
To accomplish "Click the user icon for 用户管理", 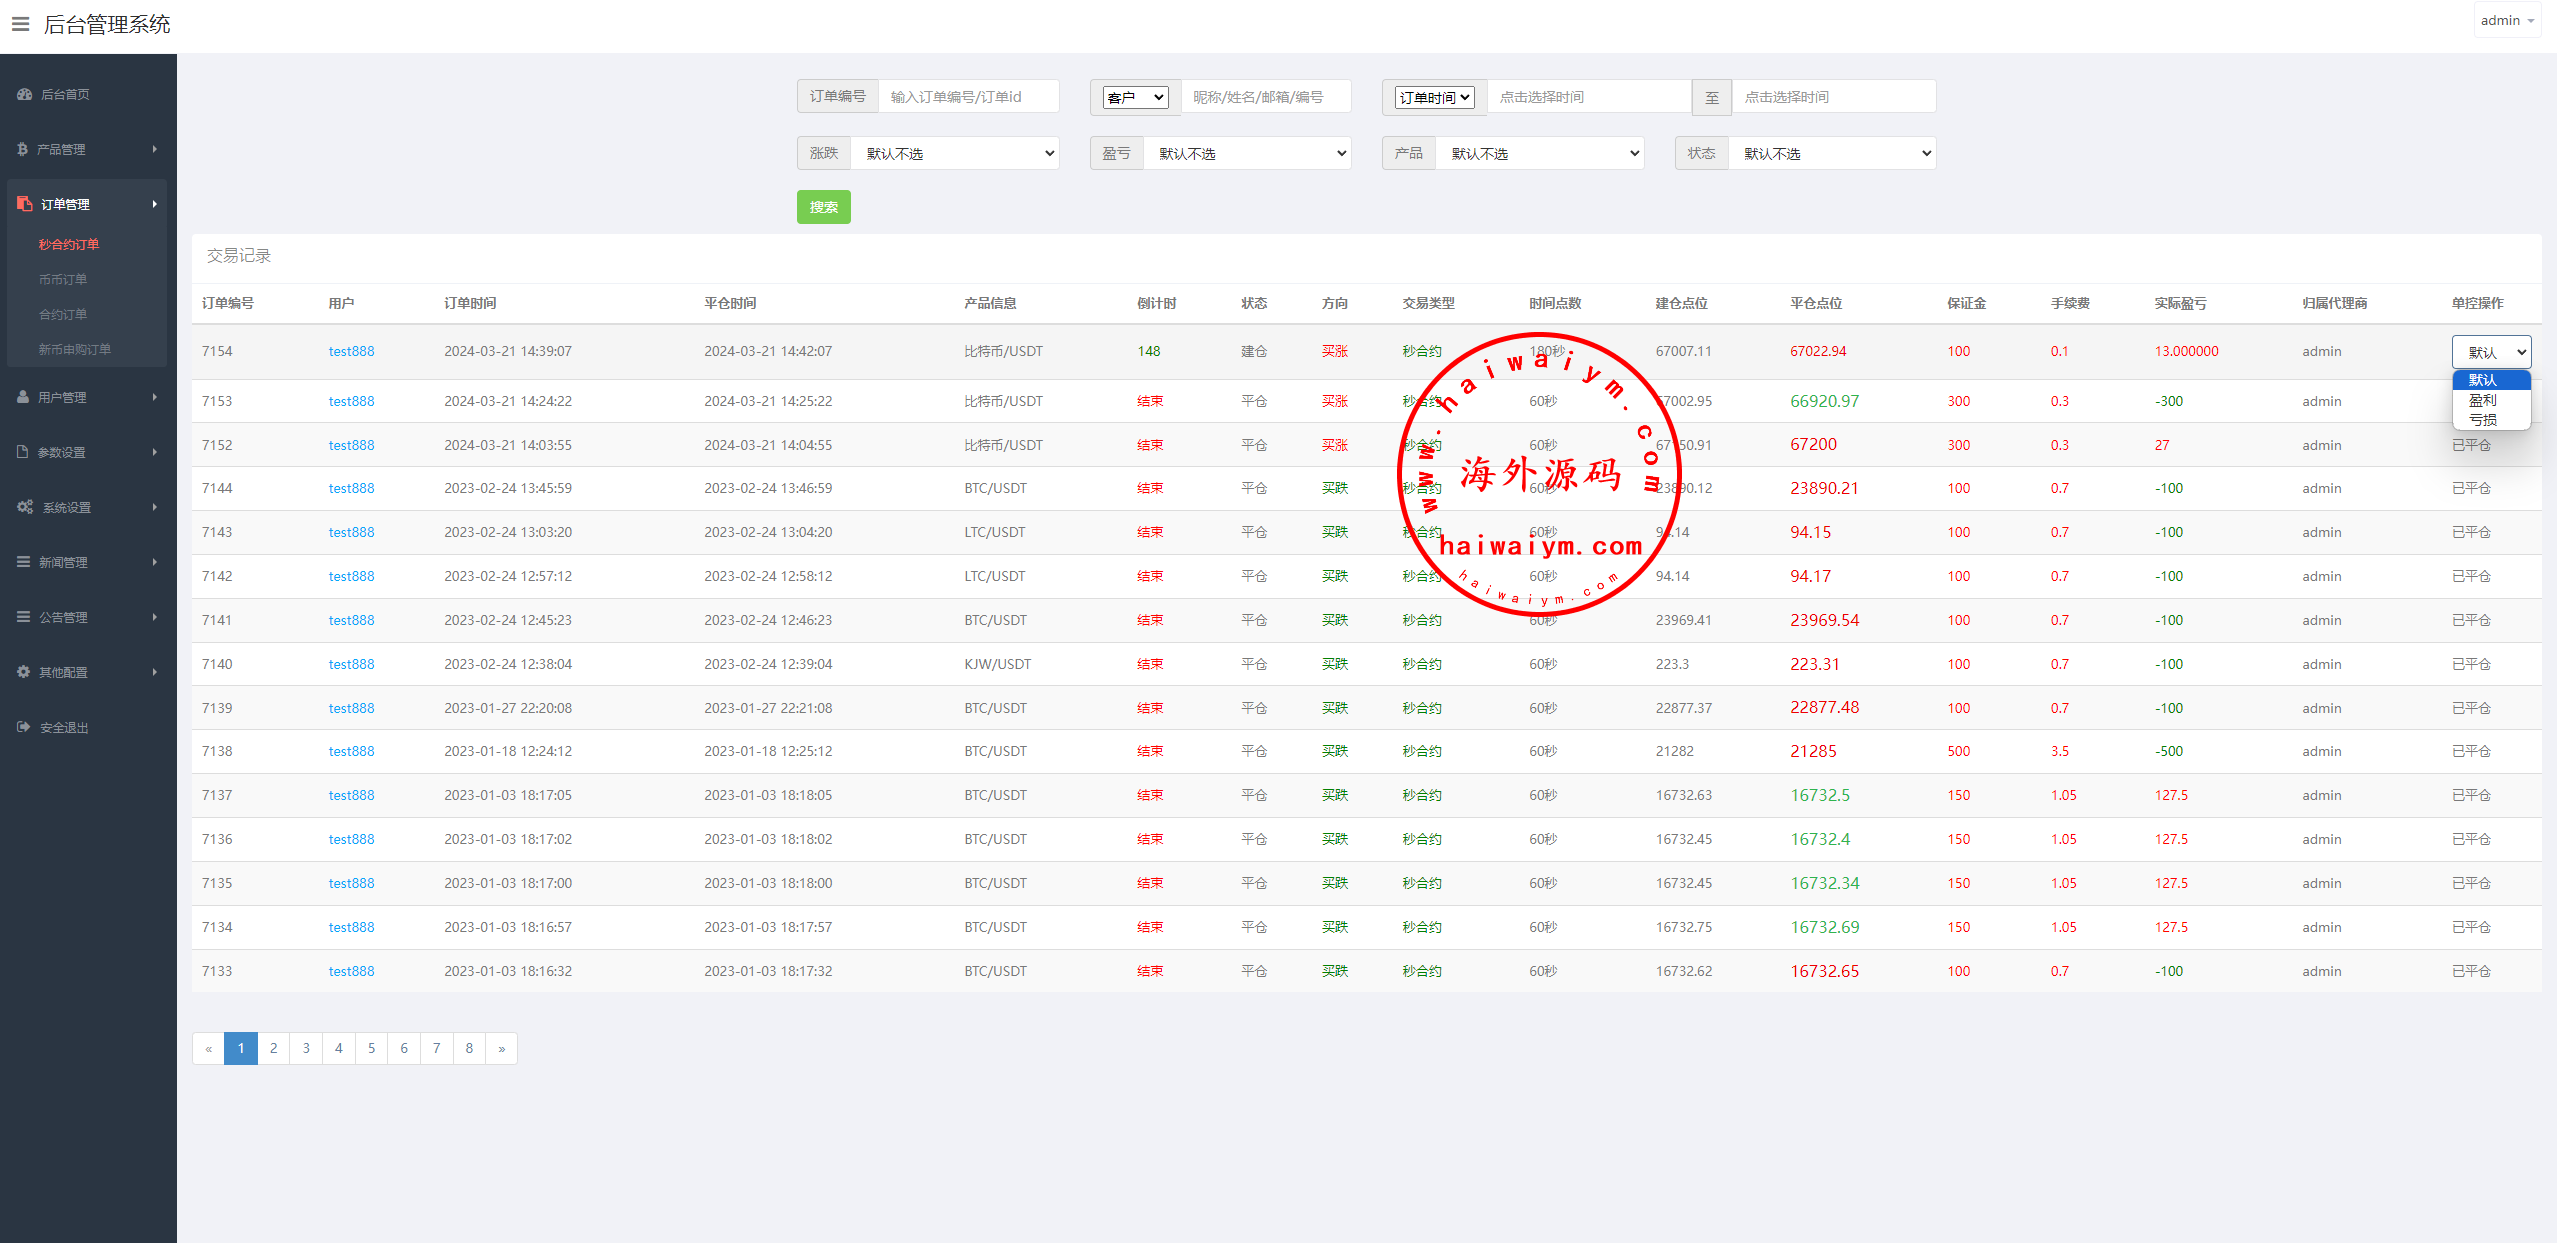I will [x=23, y=397].
